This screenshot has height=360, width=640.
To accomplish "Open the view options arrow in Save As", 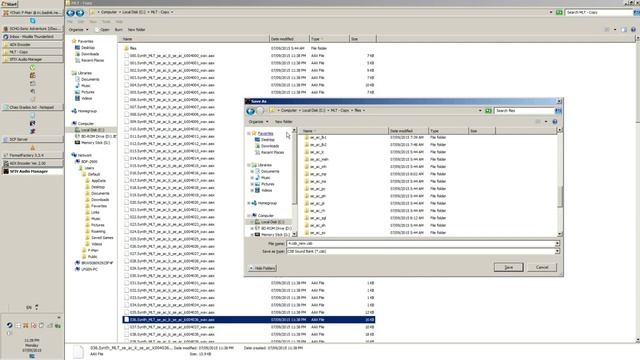I will click(x=546, y=122).
